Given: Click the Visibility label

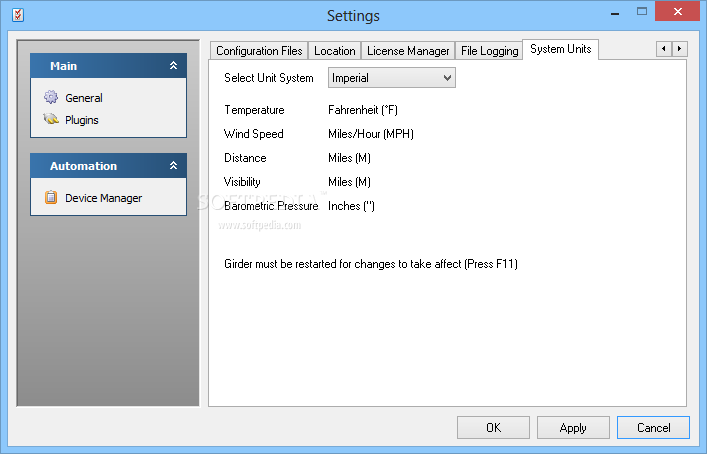Looking at the screenshot, I should click(242, 182).
